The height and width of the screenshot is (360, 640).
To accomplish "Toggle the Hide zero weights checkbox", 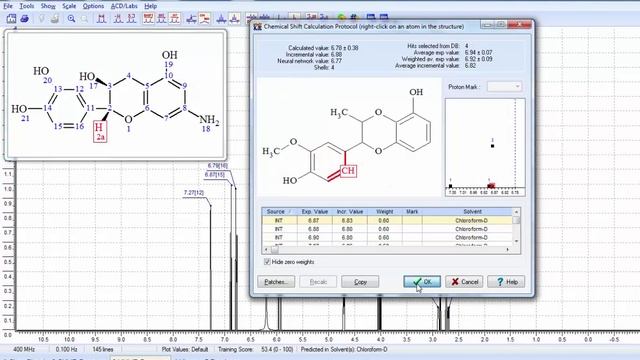I will click(267, 262).
